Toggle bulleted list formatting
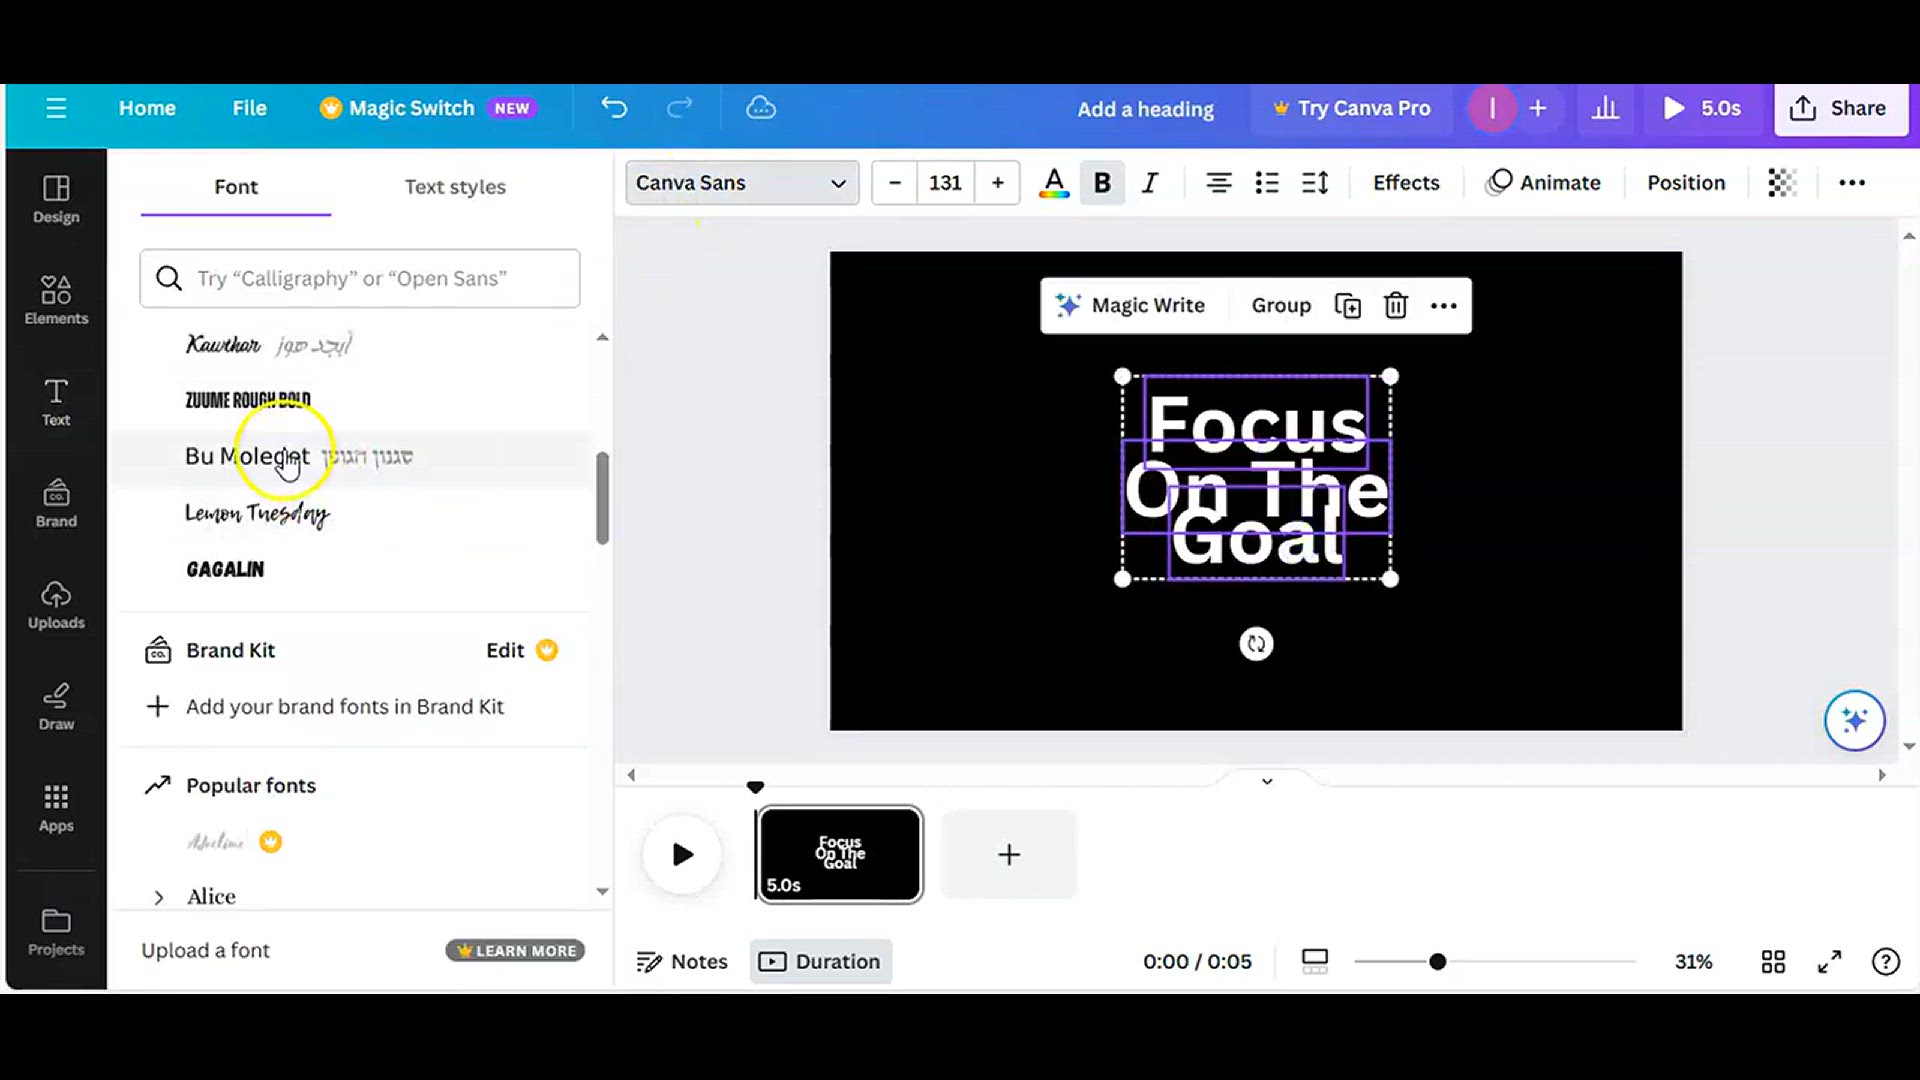Screen dimensions: 1920x1080 [x=1267, y=183]
